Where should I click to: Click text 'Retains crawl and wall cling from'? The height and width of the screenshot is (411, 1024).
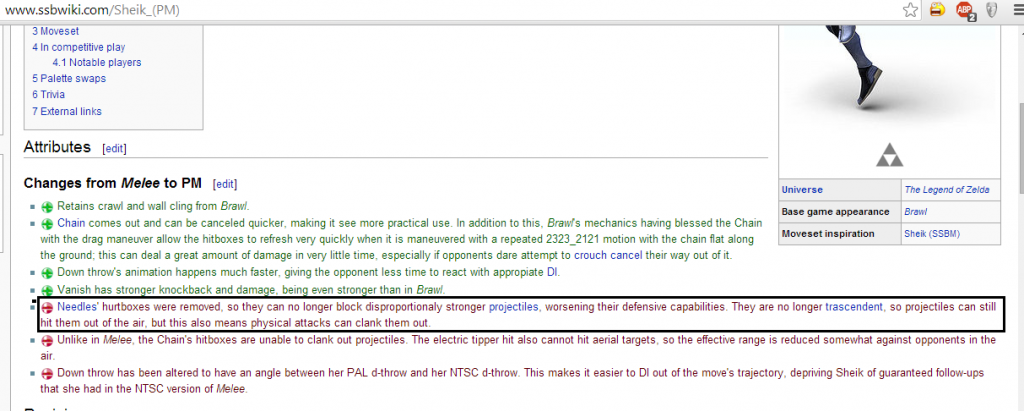tap(137, 206)
